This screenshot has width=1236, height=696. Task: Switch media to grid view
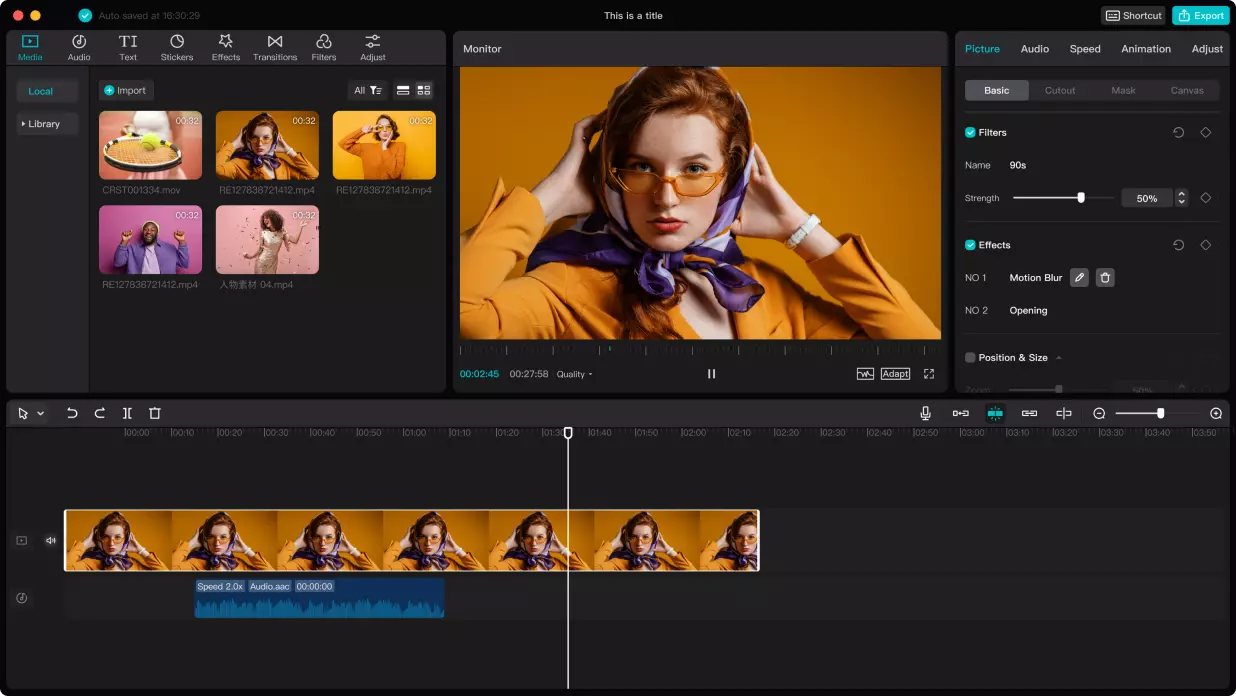(x=424, y=90)
